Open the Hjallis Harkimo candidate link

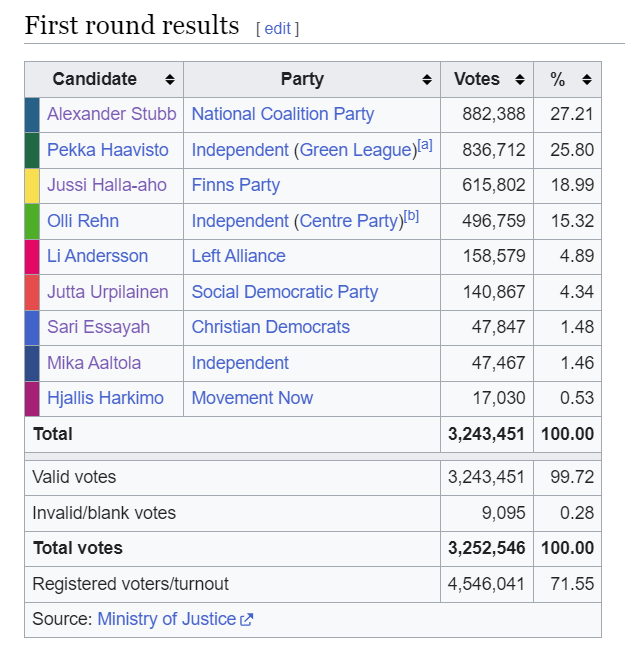[105, 398]
